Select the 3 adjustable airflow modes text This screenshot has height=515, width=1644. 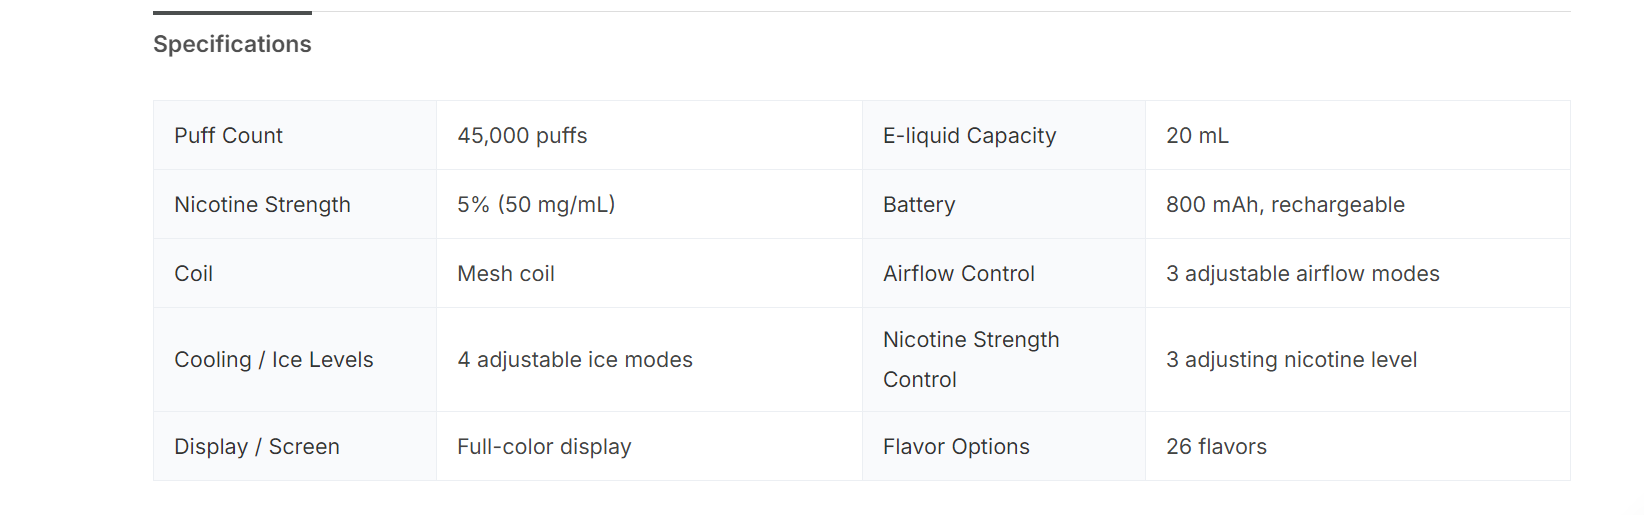[x=1302, y=274]
